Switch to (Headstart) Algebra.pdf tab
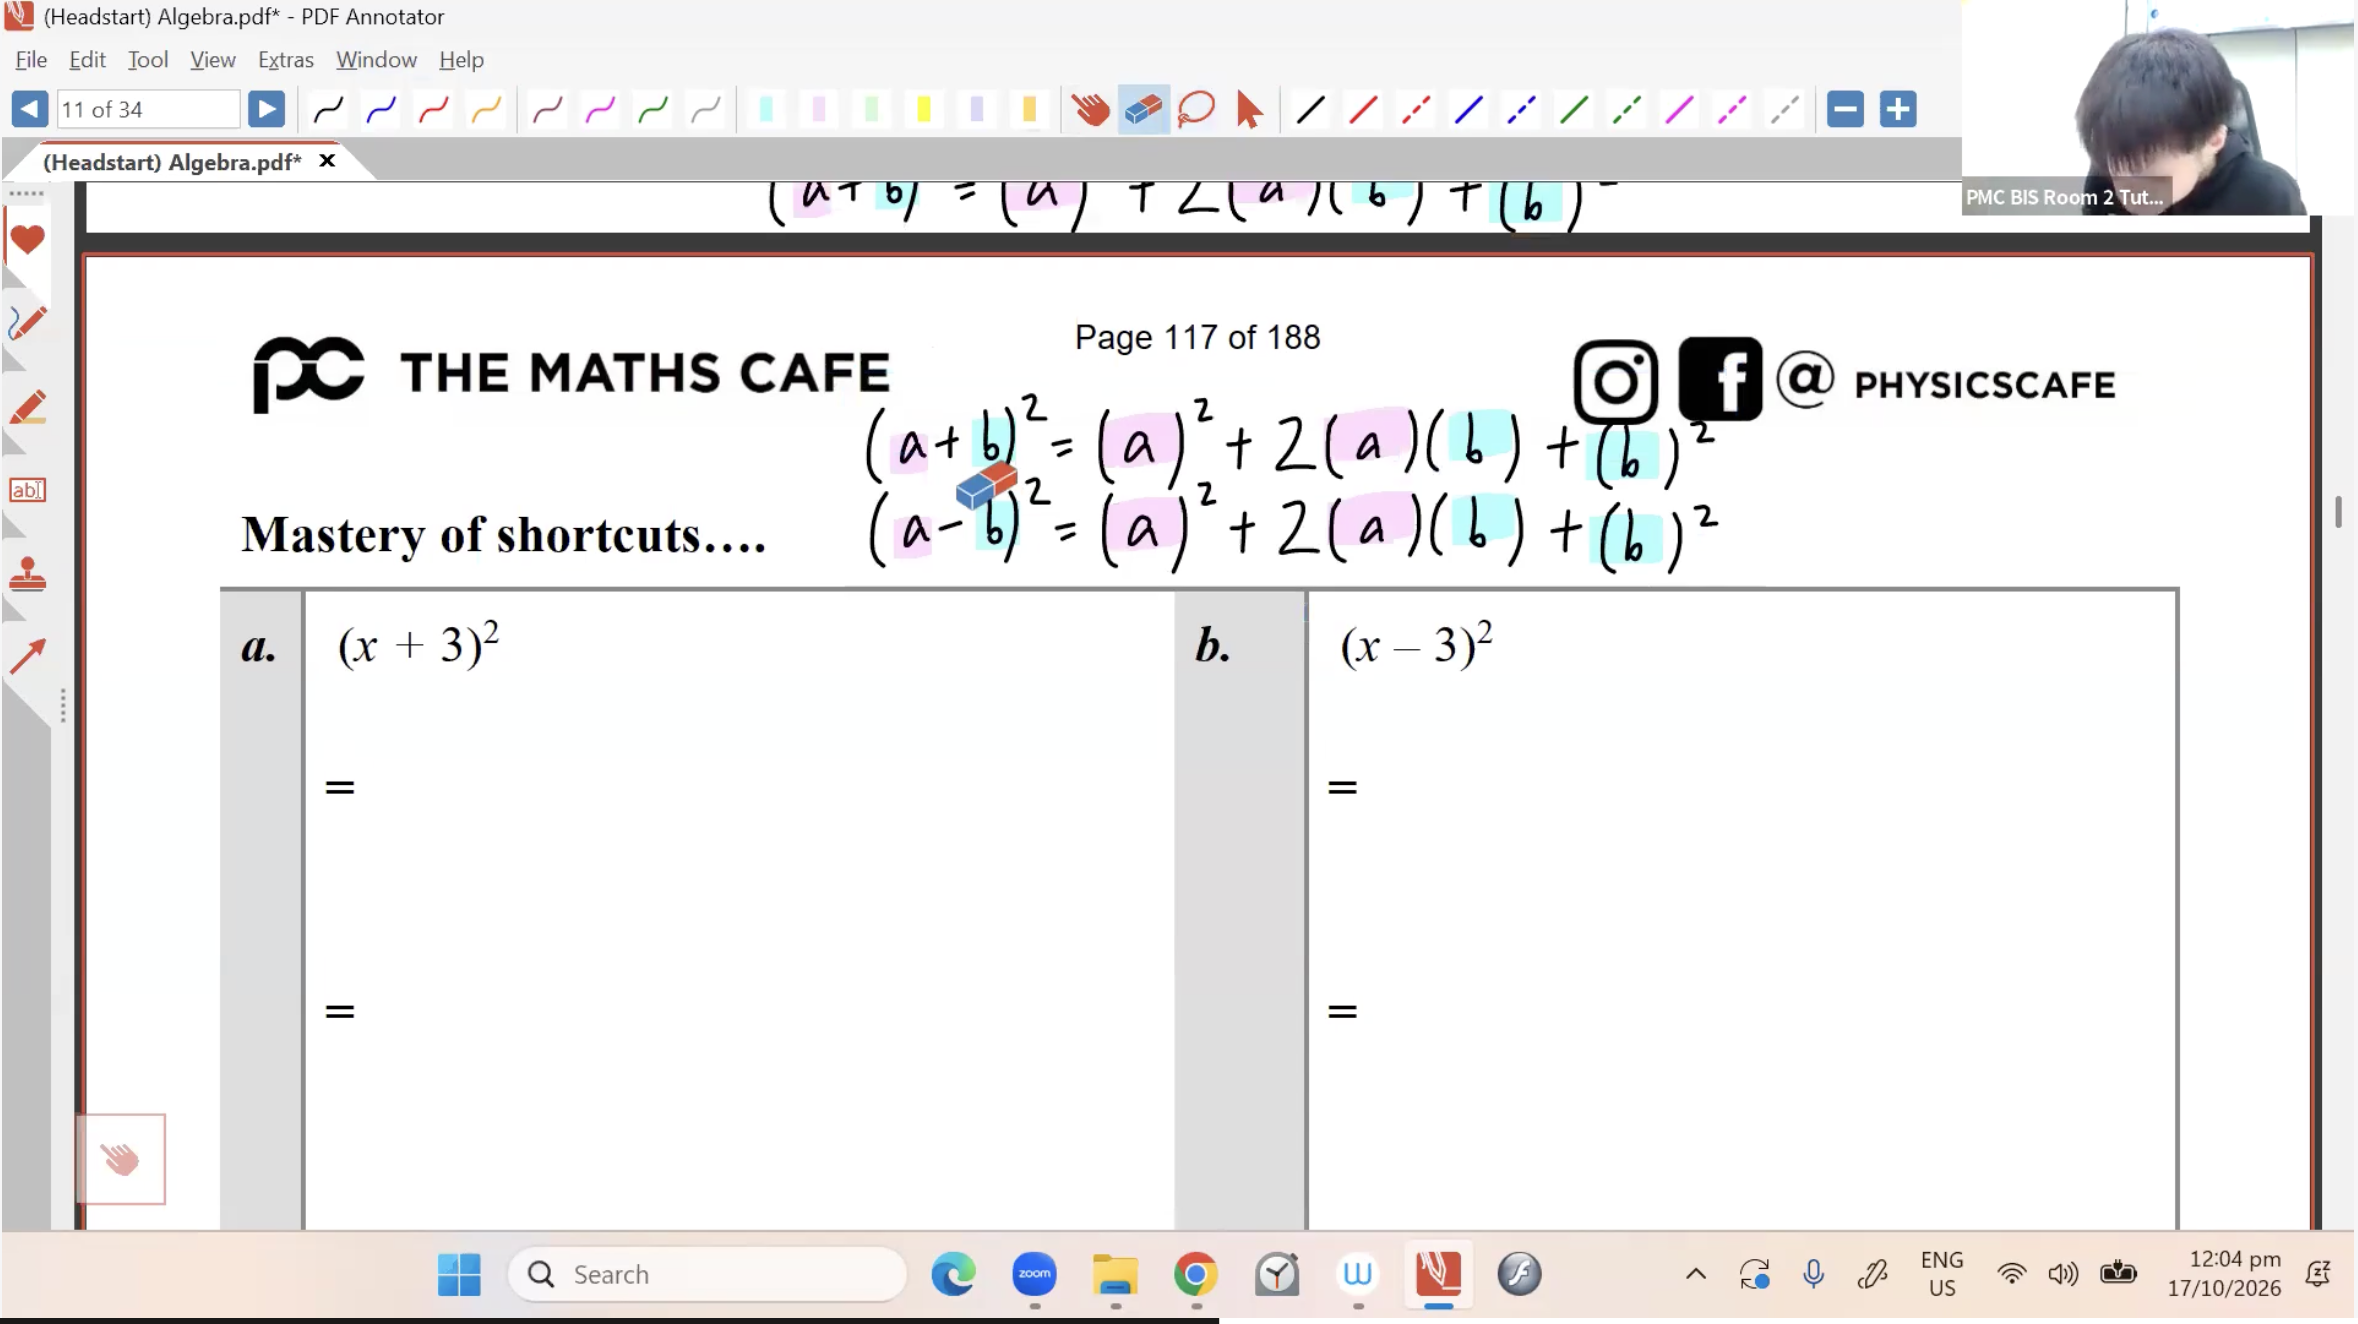This screenshot has height=1324, width=2358. click(172, 162)
